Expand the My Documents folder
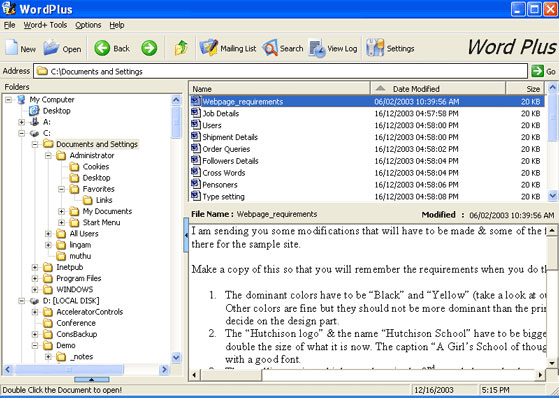This screenshot has width=559, height=398. pyautogui.click(x=61, y=211)
